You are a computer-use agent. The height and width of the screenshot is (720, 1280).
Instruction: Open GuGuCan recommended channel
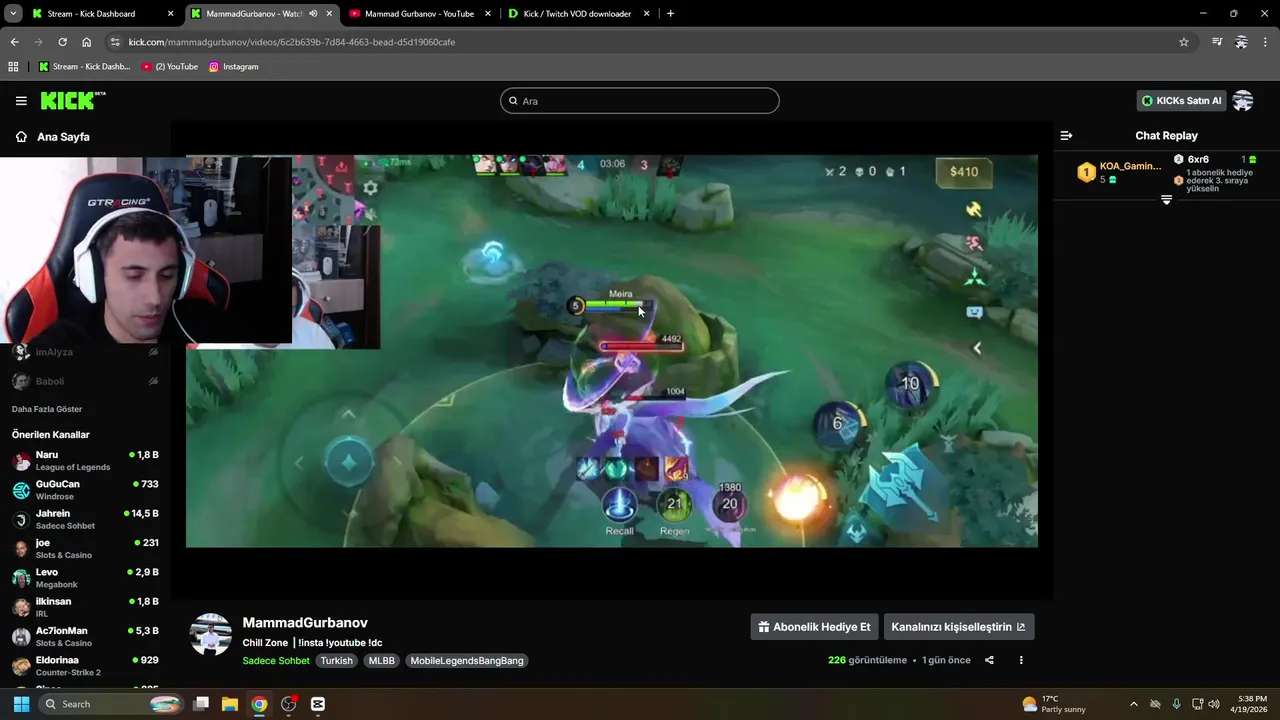[85, 490]
